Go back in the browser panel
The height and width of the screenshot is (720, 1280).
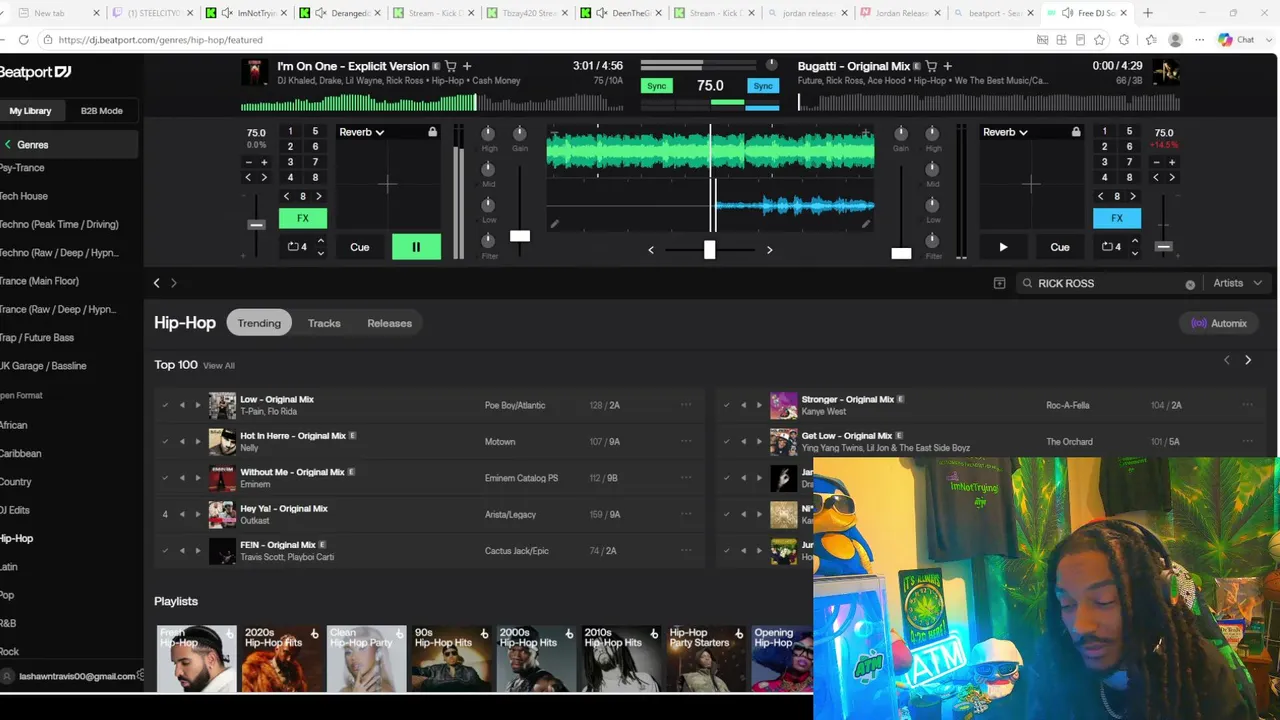pyautogui.click(x=156, y=283)
